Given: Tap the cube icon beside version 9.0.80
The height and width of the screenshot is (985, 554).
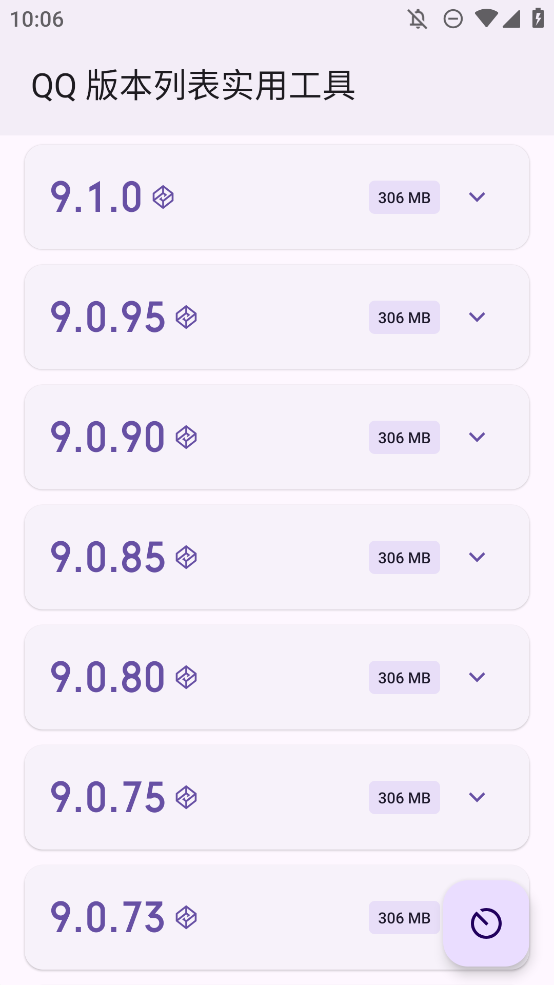Looking at the screenshot, I should [x=186, y=677].
